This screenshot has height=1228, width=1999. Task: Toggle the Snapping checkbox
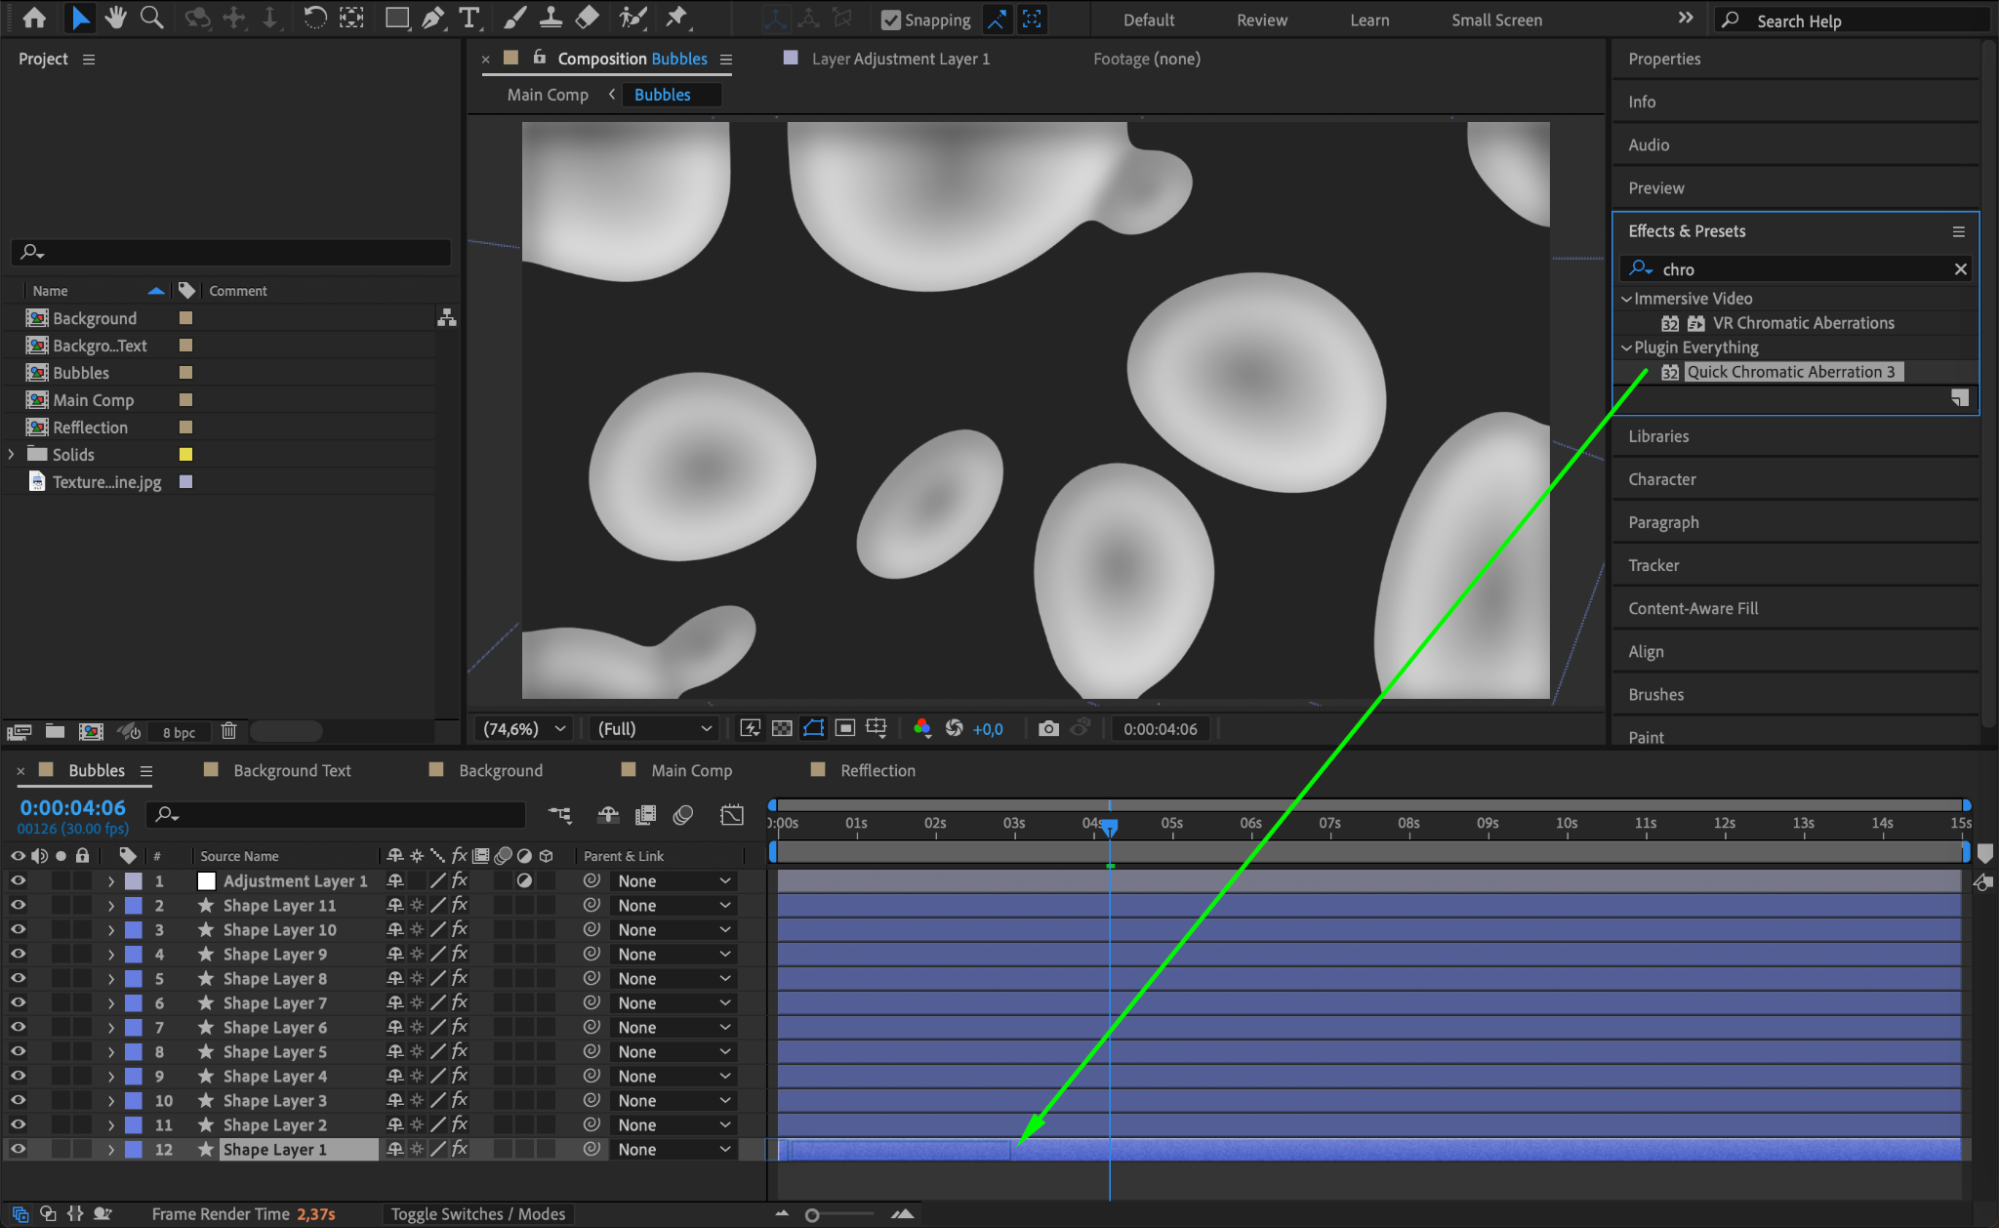pos(890,20)
